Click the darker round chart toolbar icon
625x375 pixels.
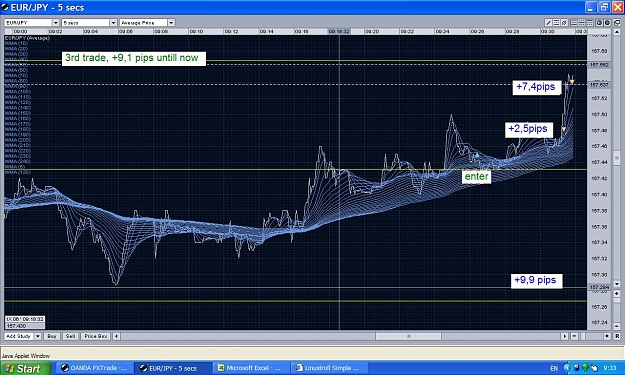point(607,23)
